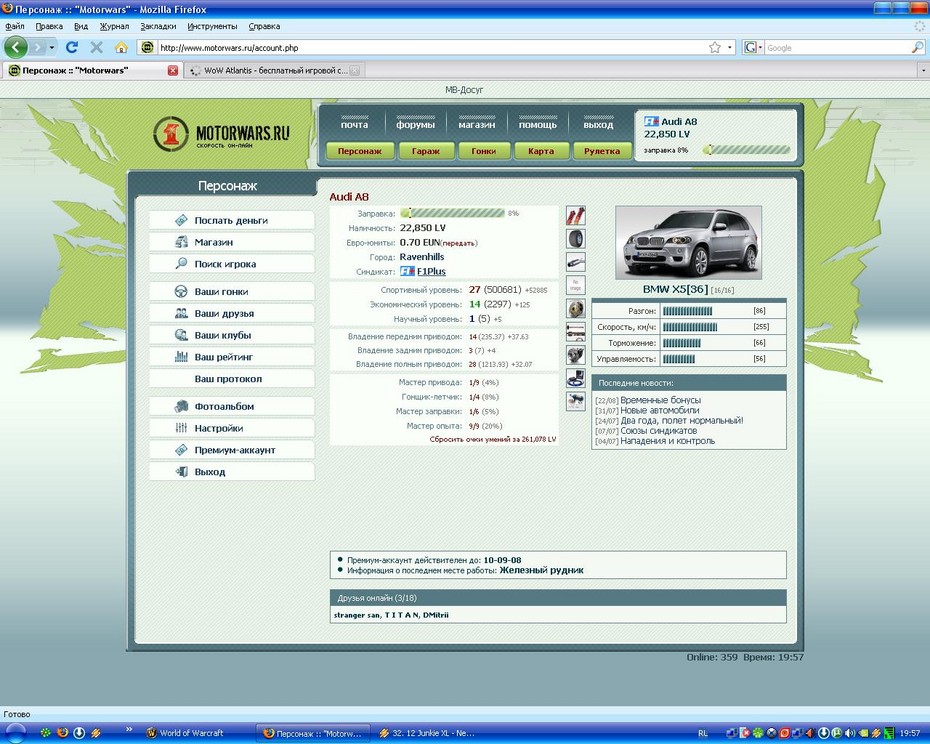Open Firefox from the quick launch
The width and height of the screenshot is (930, 744).
tap(62, 733)
